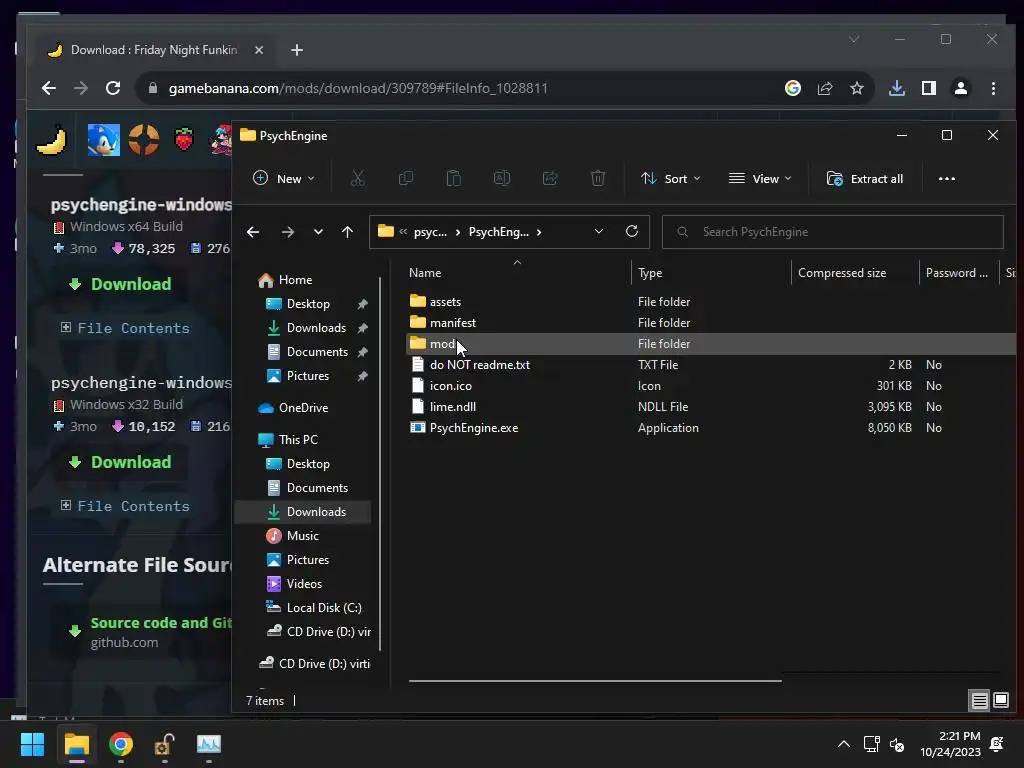Go up one folder level in Explorer
Viewport: 1024px width, 768px height.
click(x=347, y=232)
